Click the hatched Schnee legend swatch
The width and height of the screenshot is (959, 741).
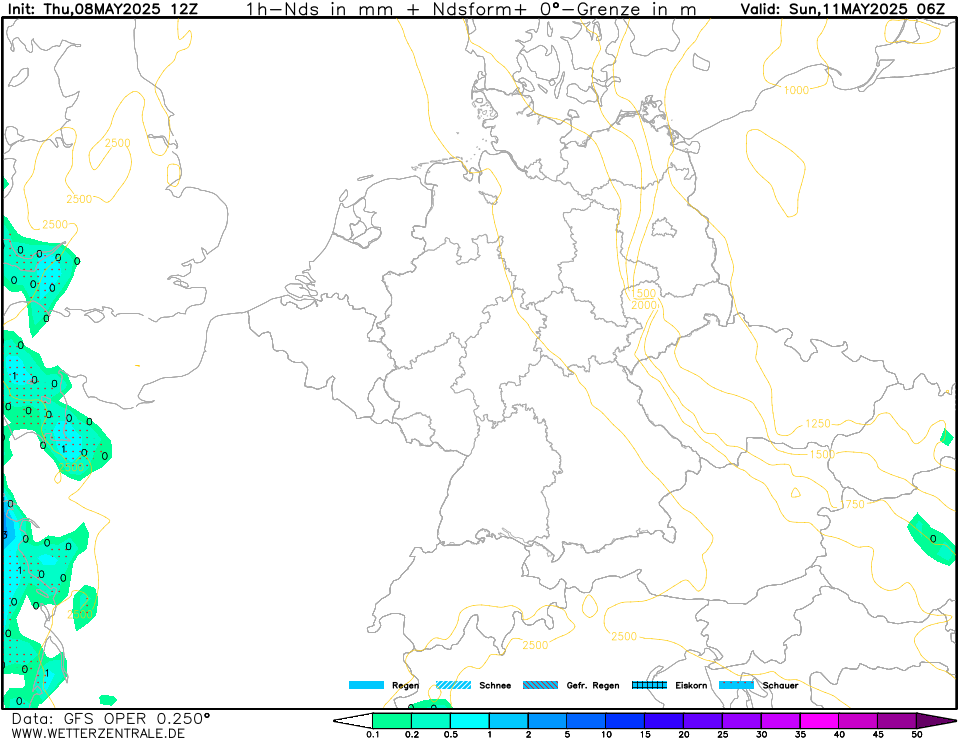[x=453, y=685]
